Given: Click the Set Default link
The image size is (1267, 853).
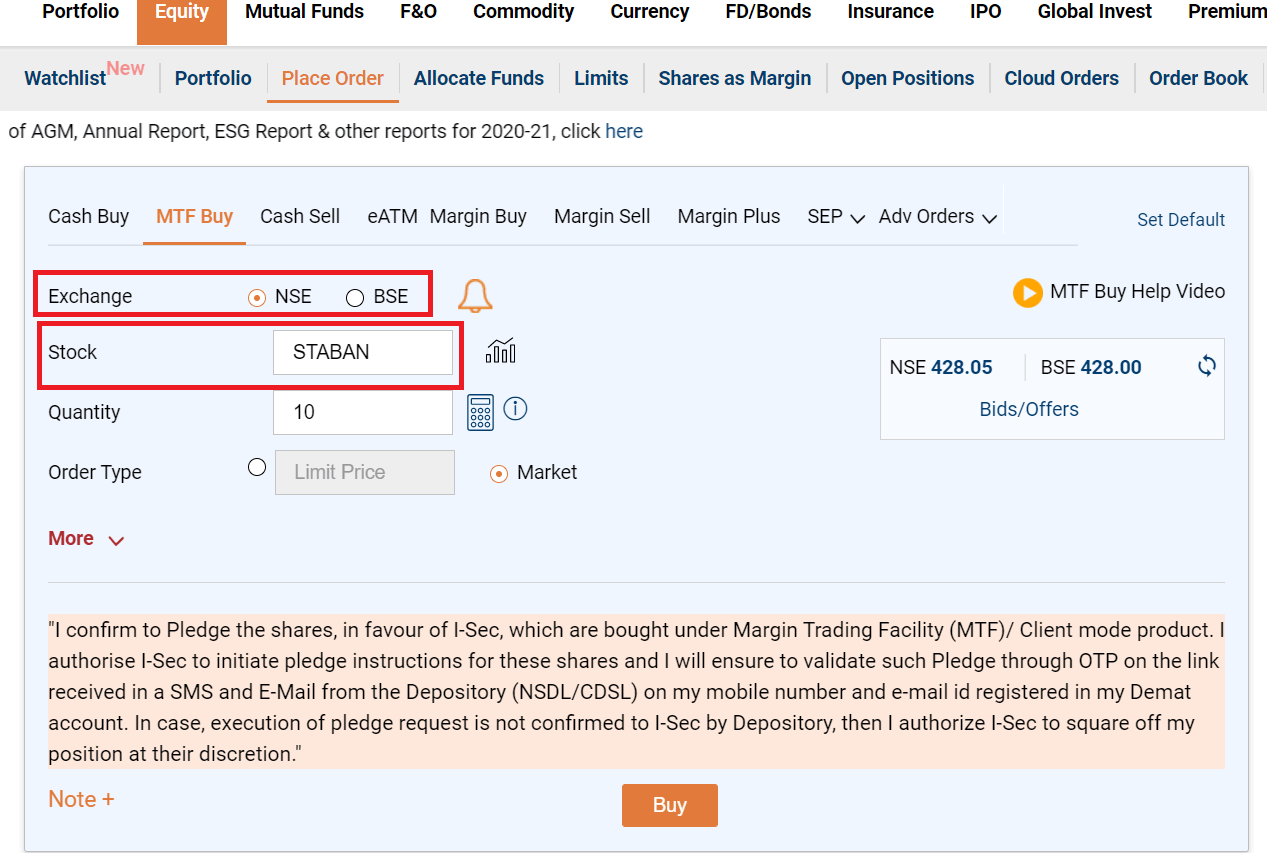Looking at the screenshot, I should [1180, 220].
